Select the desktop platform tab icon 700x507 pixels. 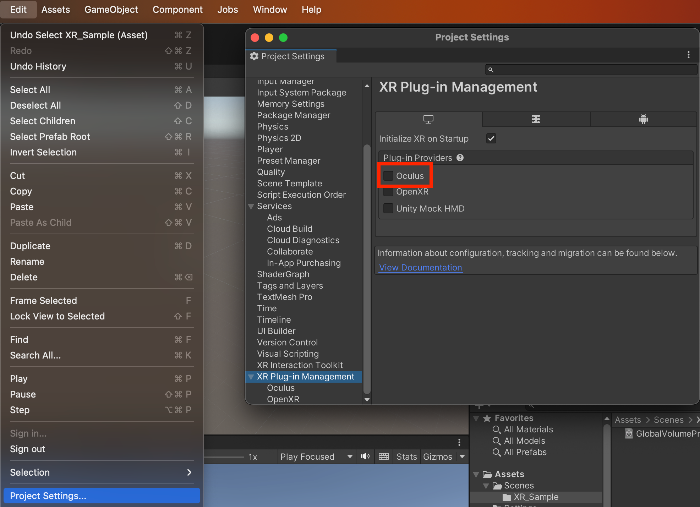(428, 119)
